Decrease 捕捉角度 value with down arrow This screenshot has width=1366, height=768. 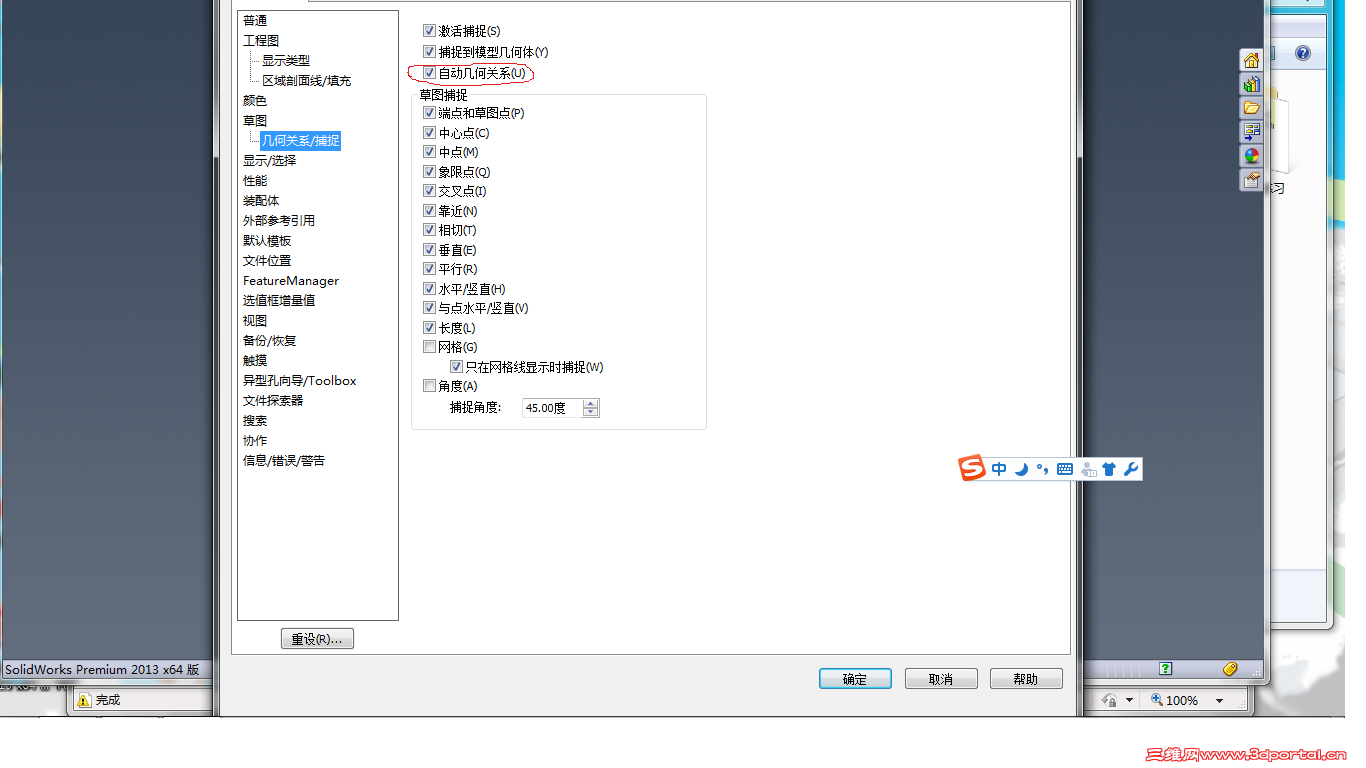(x=591, y=412)
